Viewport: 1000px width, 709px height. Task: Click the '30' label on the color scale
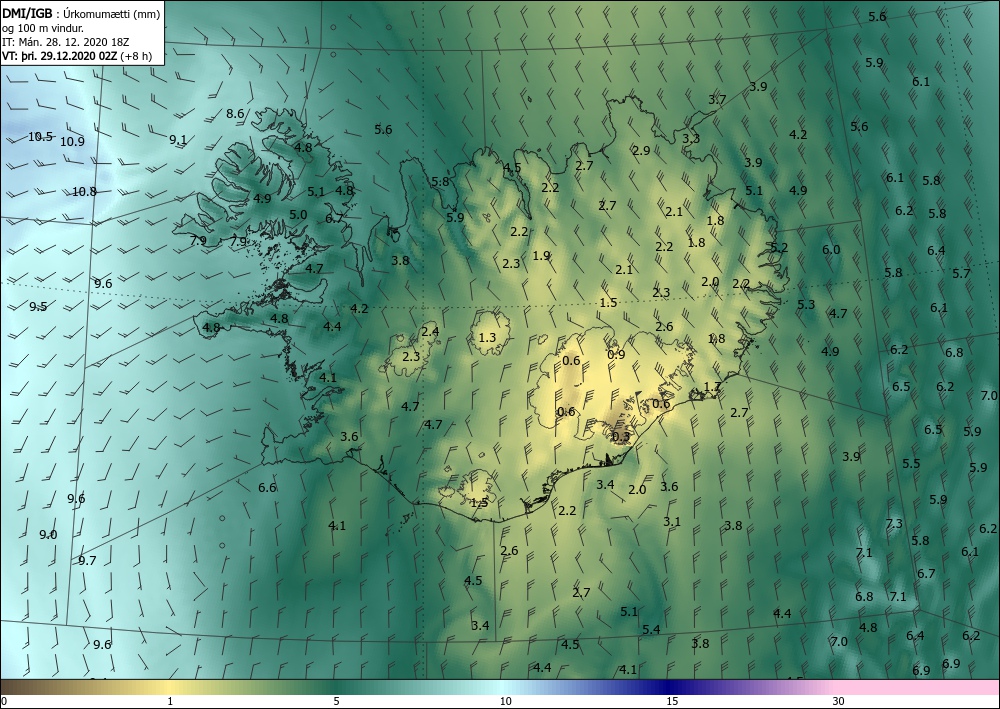[839, 701]
